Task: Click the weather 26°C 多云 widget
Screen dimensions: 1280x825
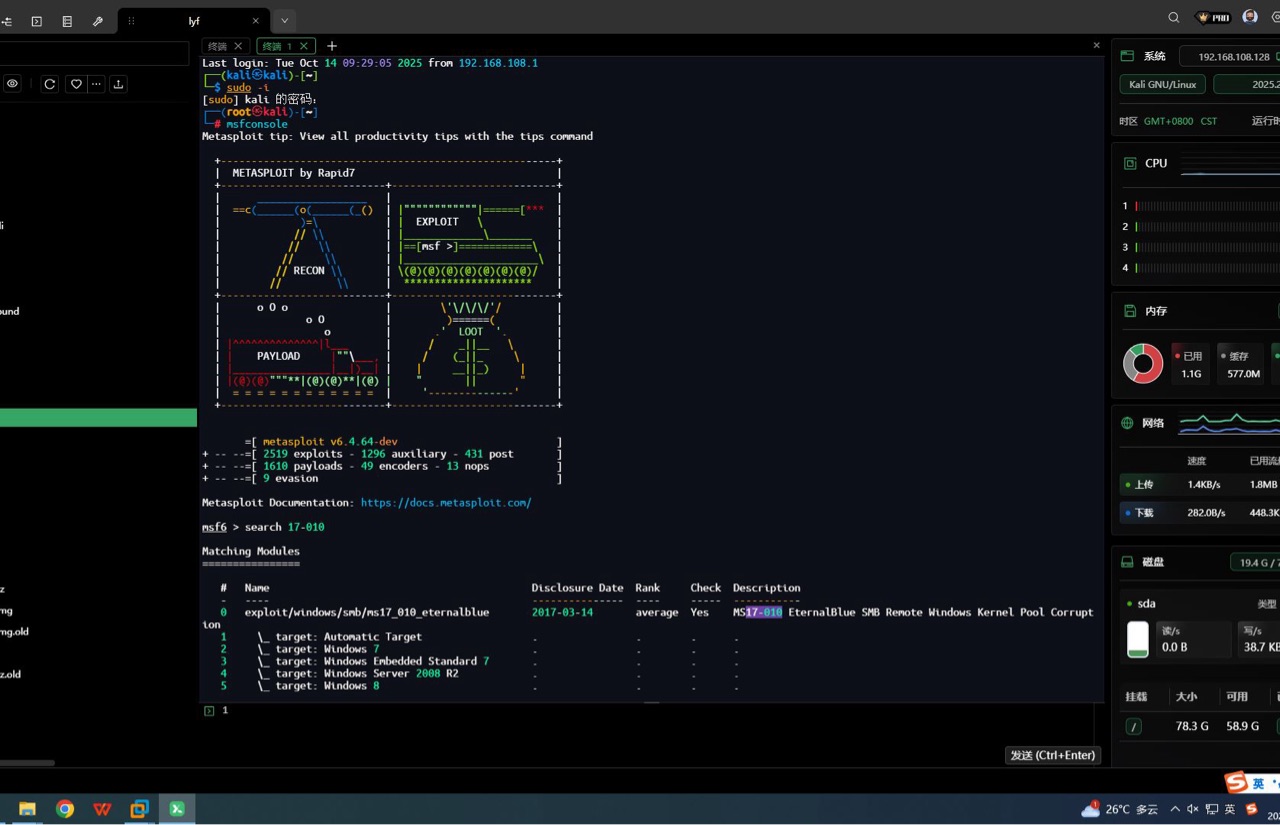Action: point(1120,809)
